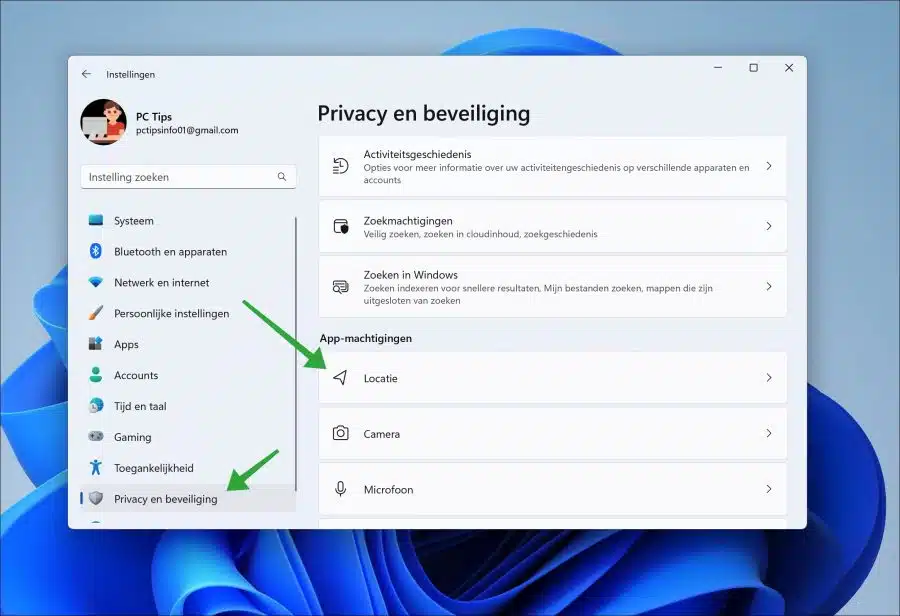
Task: Open Bluetooth en apparaten label
Action: click(x=170, y=252)
